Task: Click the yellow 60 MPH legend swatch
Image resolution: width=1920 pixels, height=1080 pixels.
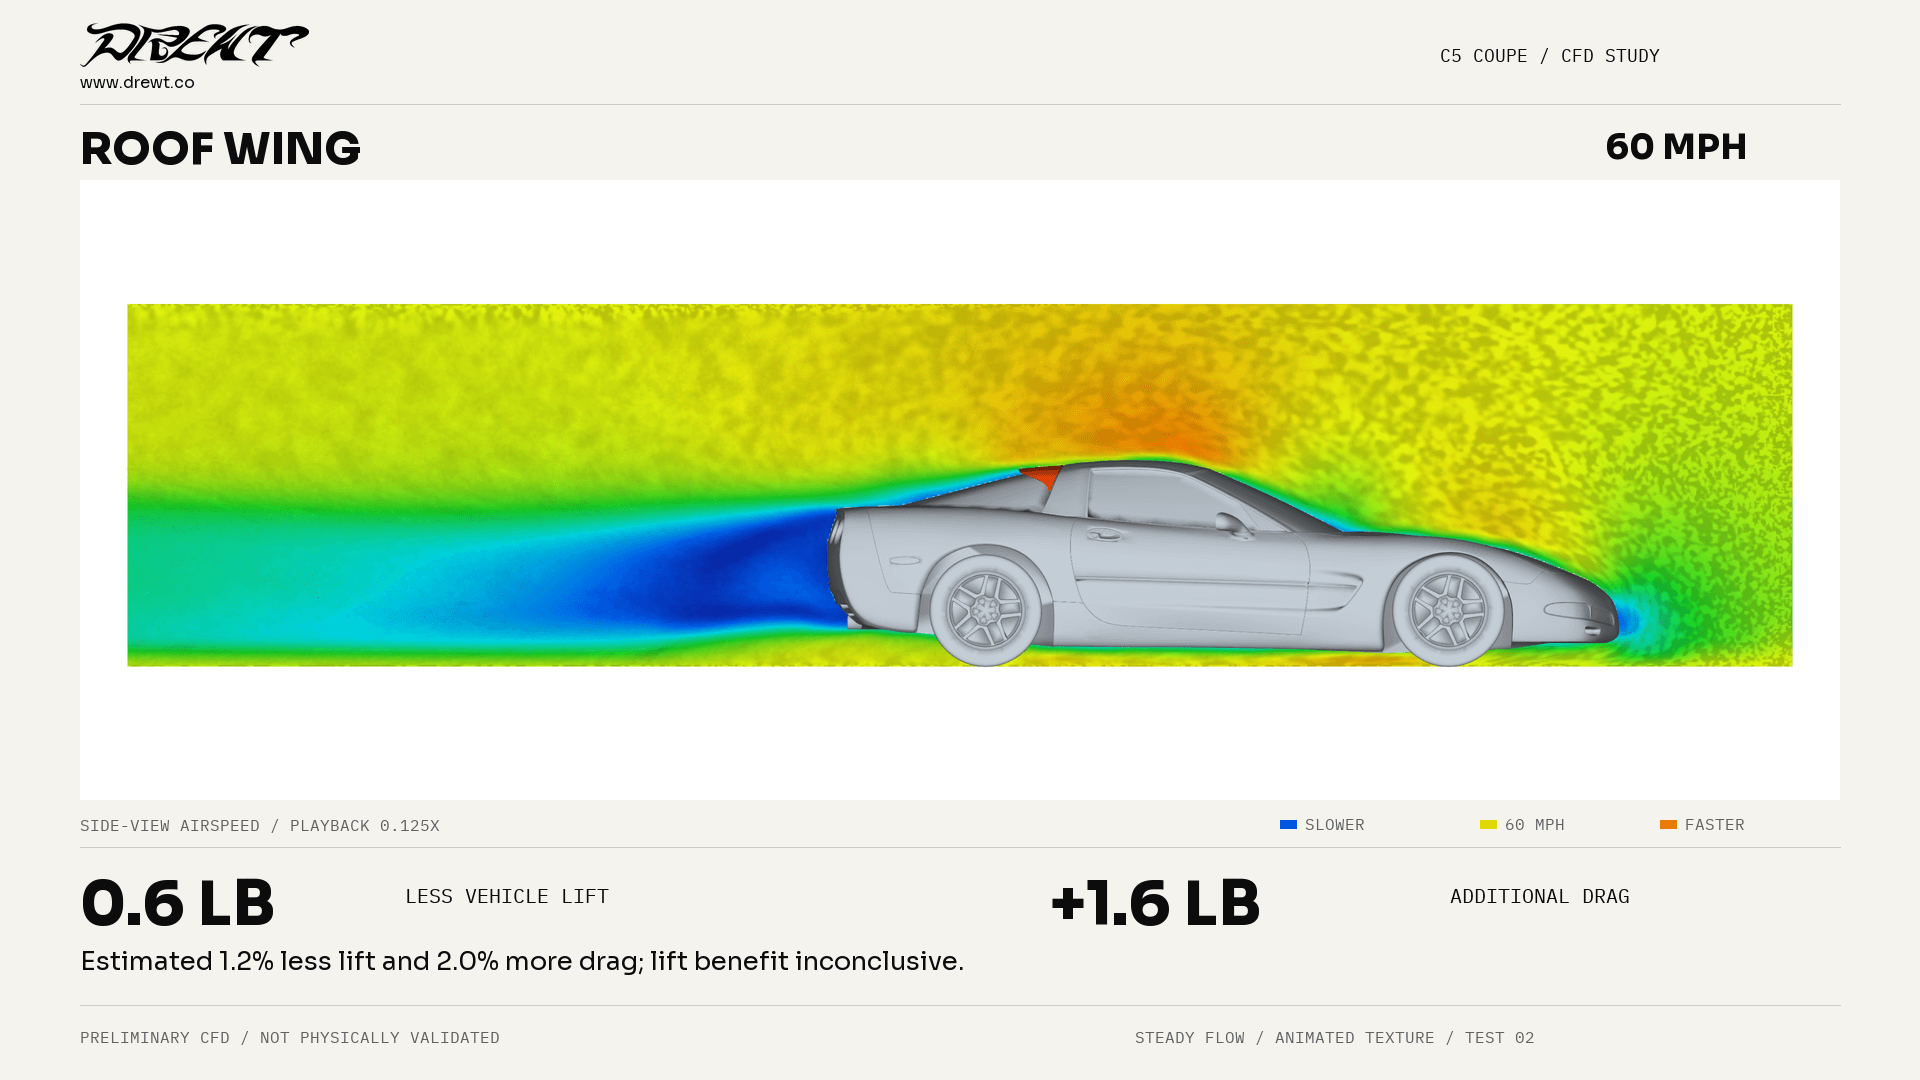Action: 1488,825
